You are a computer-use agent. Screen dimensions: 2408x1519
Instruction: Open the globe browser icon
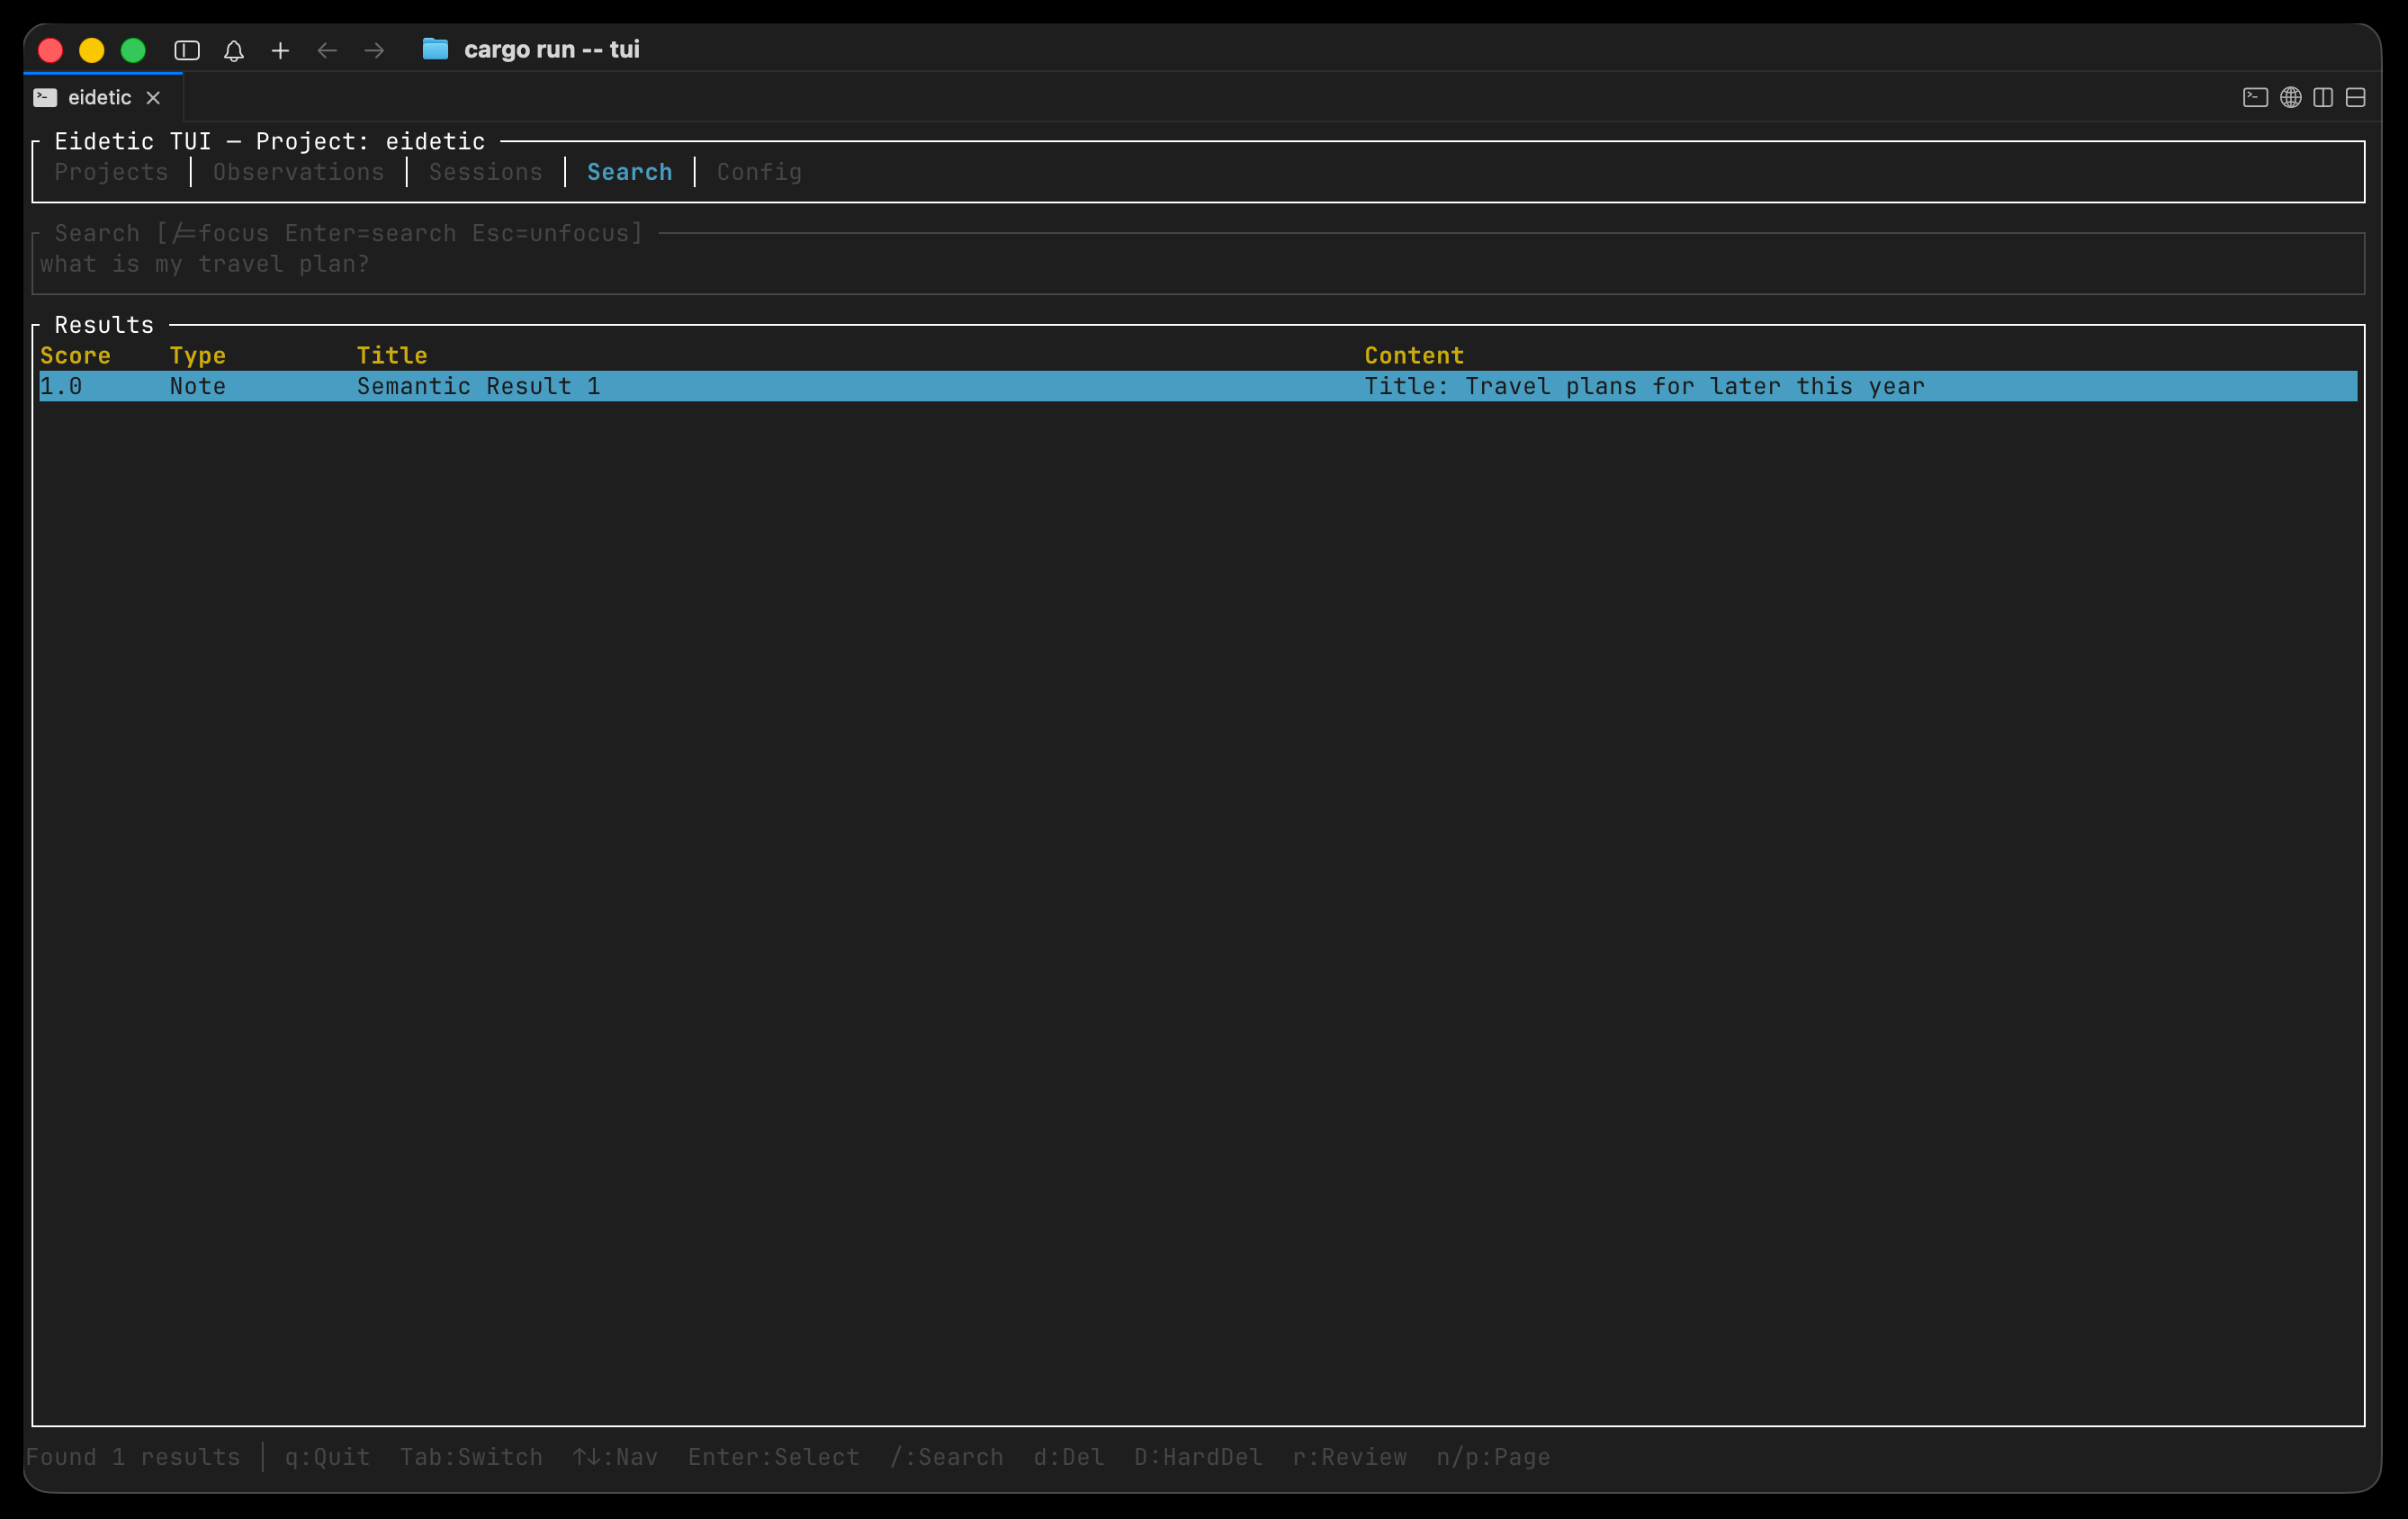(x=2291, y=97)
